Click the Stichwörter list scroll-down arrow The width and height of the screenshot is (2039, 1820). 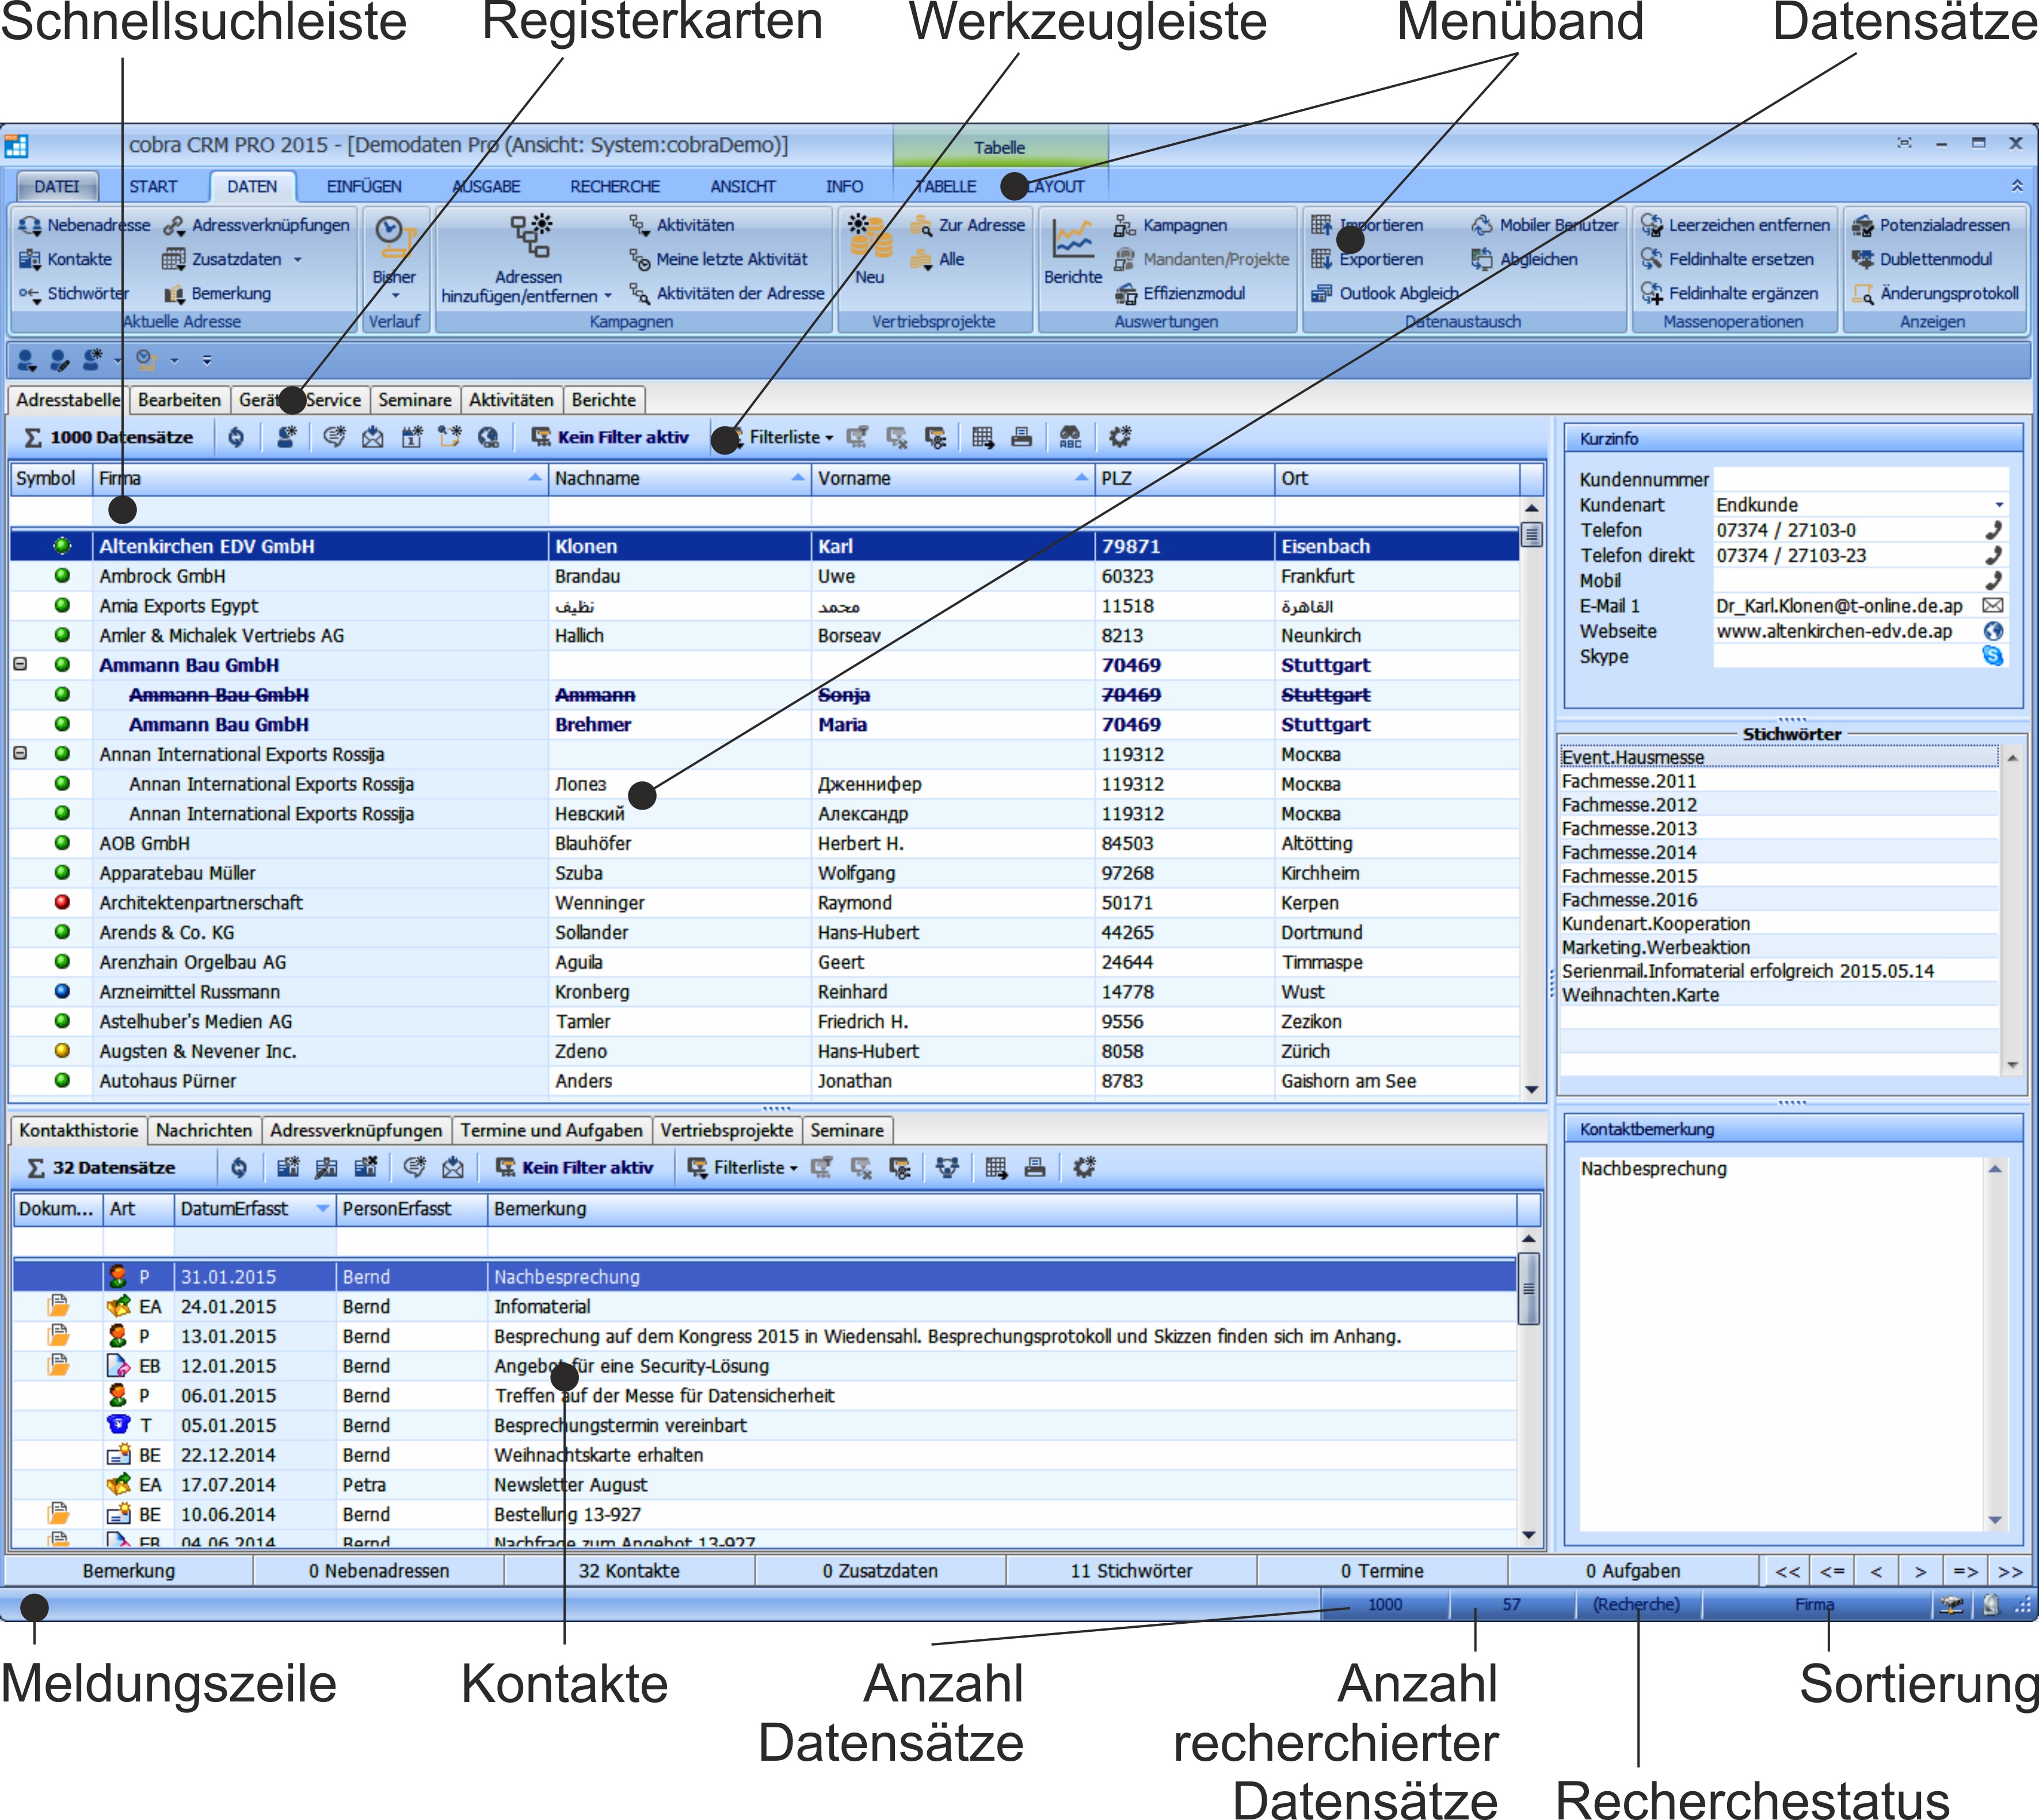tap(2012, 1065)
